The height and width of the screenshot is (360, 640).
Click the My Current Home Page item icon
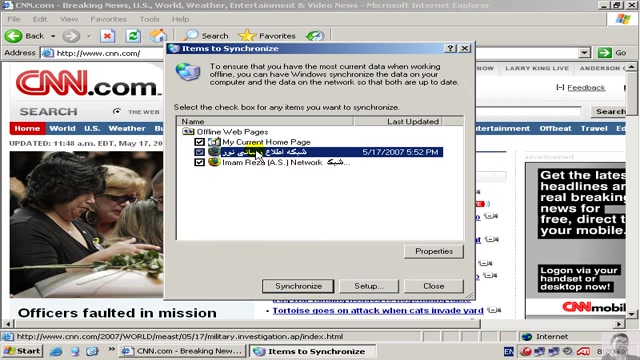214,142
